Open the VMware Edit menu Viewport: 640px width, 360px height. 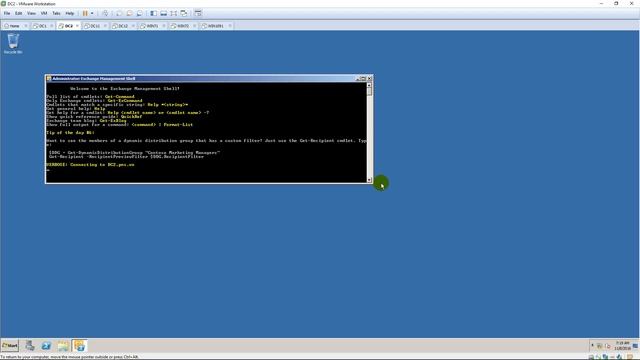click(x=18, y=13)
